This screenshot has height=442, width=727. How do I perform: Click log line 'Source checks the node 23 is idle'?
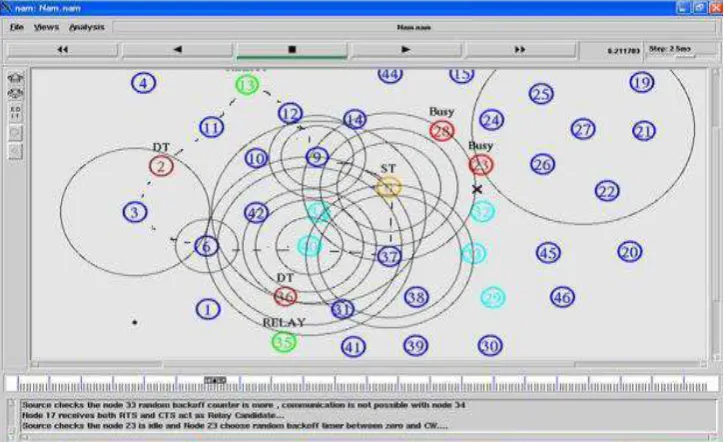pyautogui.click(x=235, y=426)
